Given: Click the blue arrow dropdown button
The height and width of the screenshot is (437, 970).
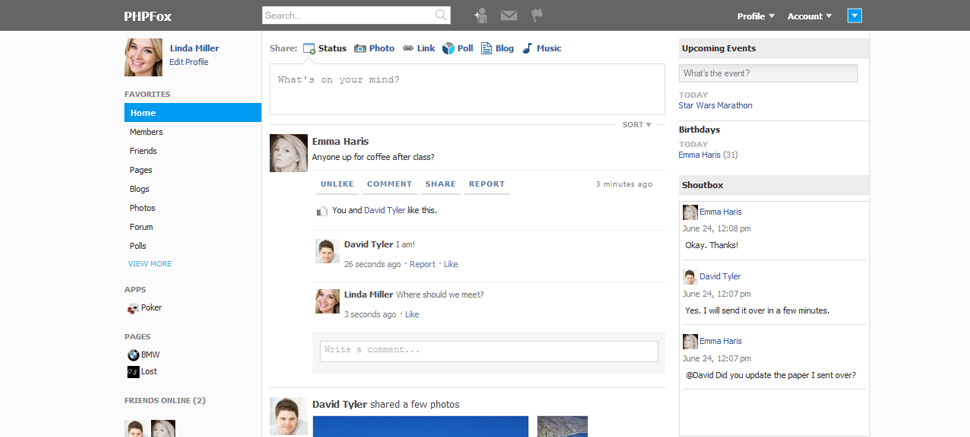Looking at the screenshot, I should (x=854, y=16).
